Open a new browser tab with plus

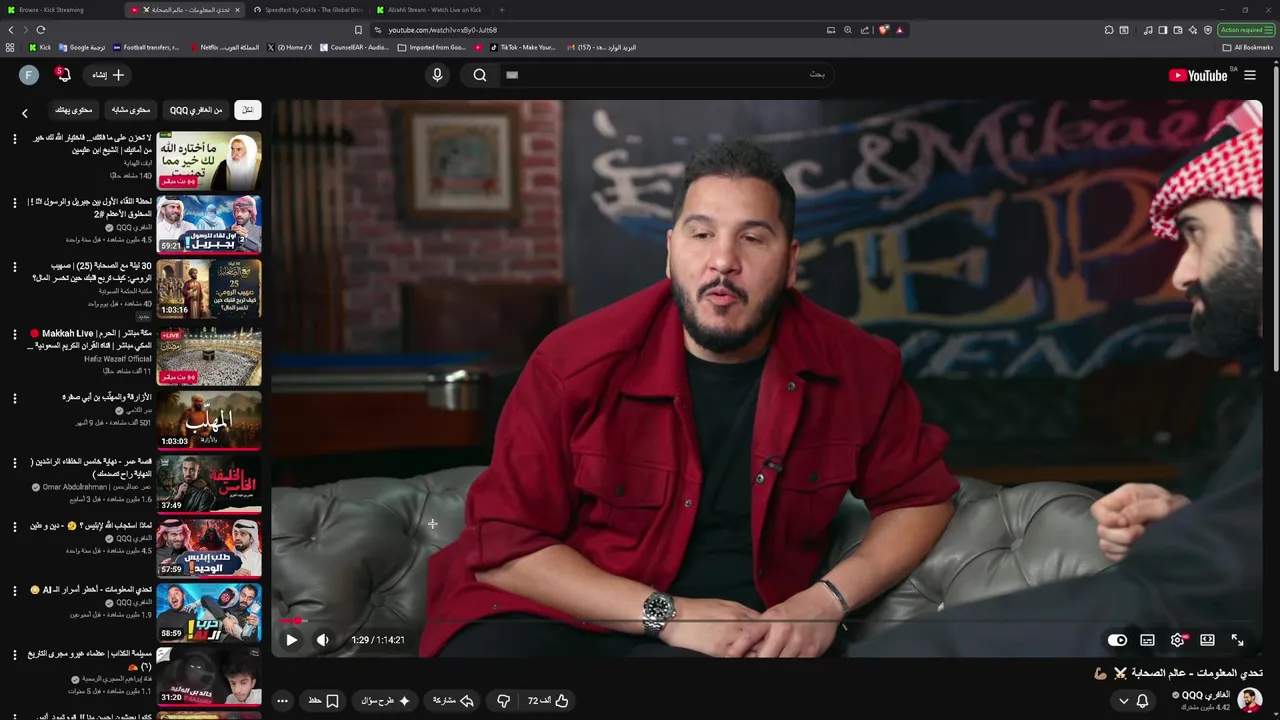(x=502, y=10)
